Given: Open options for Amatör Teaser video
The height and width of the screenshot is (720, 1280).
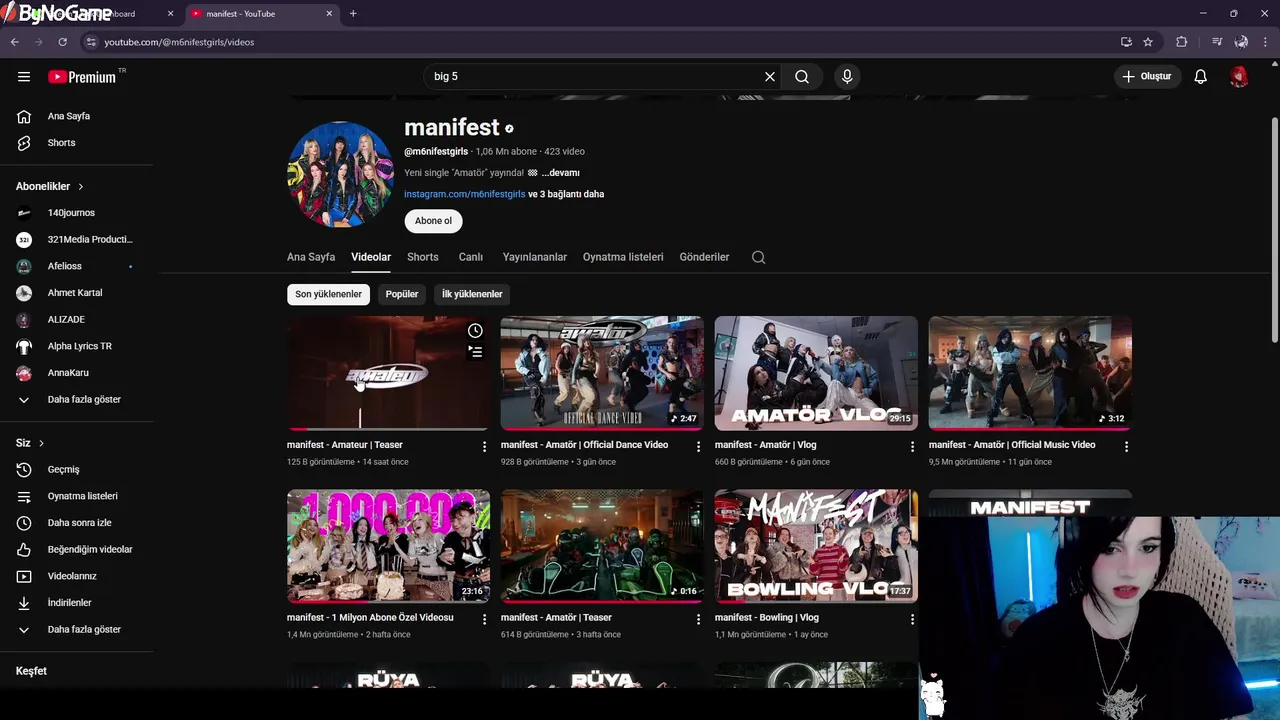Looking at the screenshot, I should [698, 619].
